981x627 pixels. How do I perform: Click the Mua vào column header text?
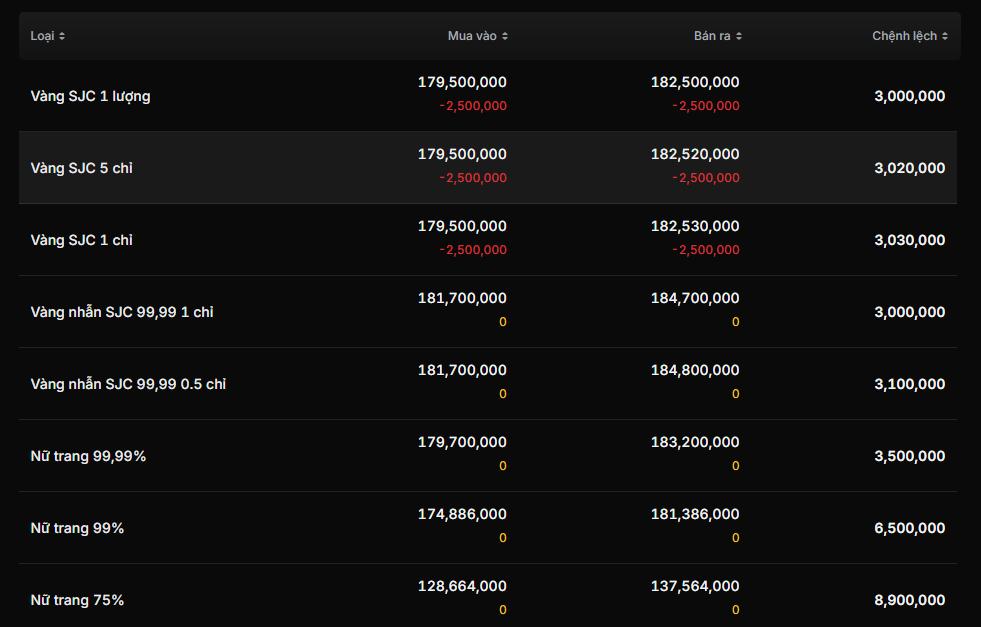[x=472, y=36]
